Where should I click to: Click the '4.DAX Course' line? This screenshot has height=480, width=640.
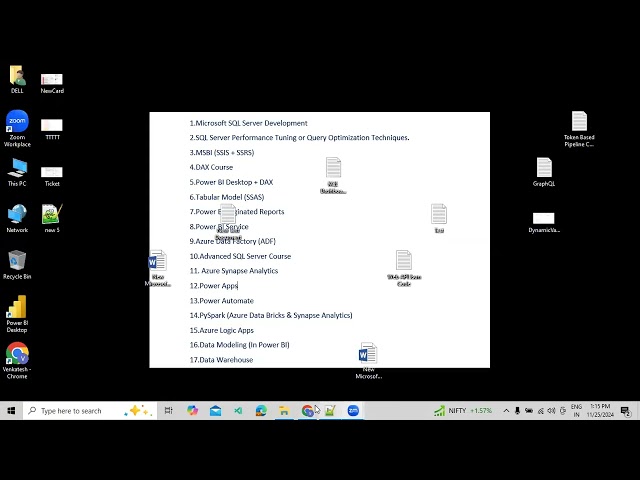(211, 167)
